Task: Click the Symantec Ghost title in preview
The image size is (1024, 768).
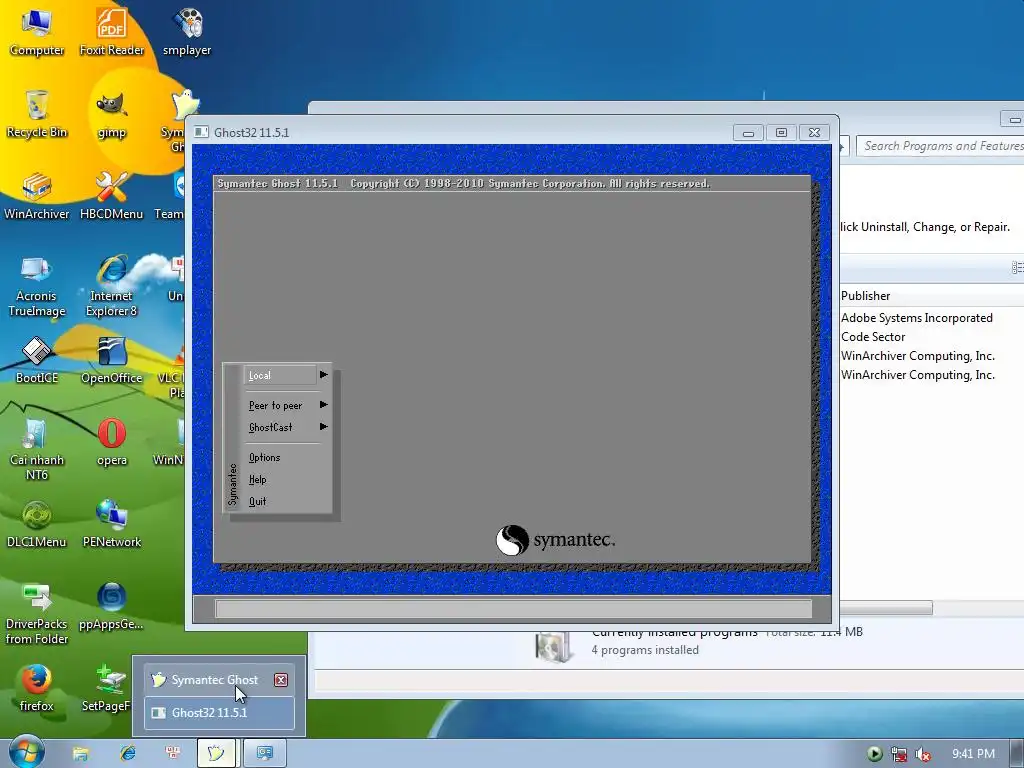Action: tap(215, 680)
